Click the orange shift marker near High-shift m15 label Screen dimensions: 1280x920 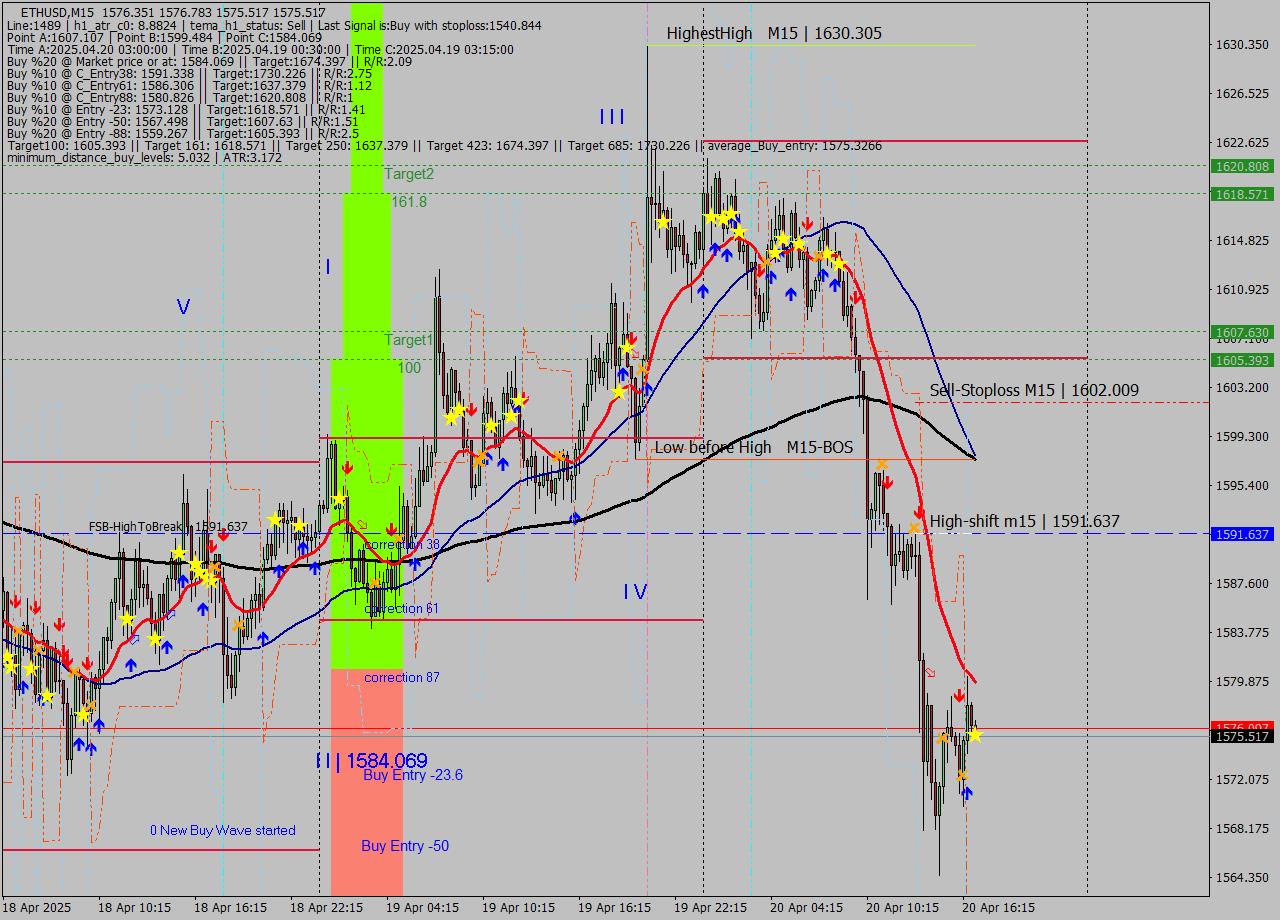point(914,527)
